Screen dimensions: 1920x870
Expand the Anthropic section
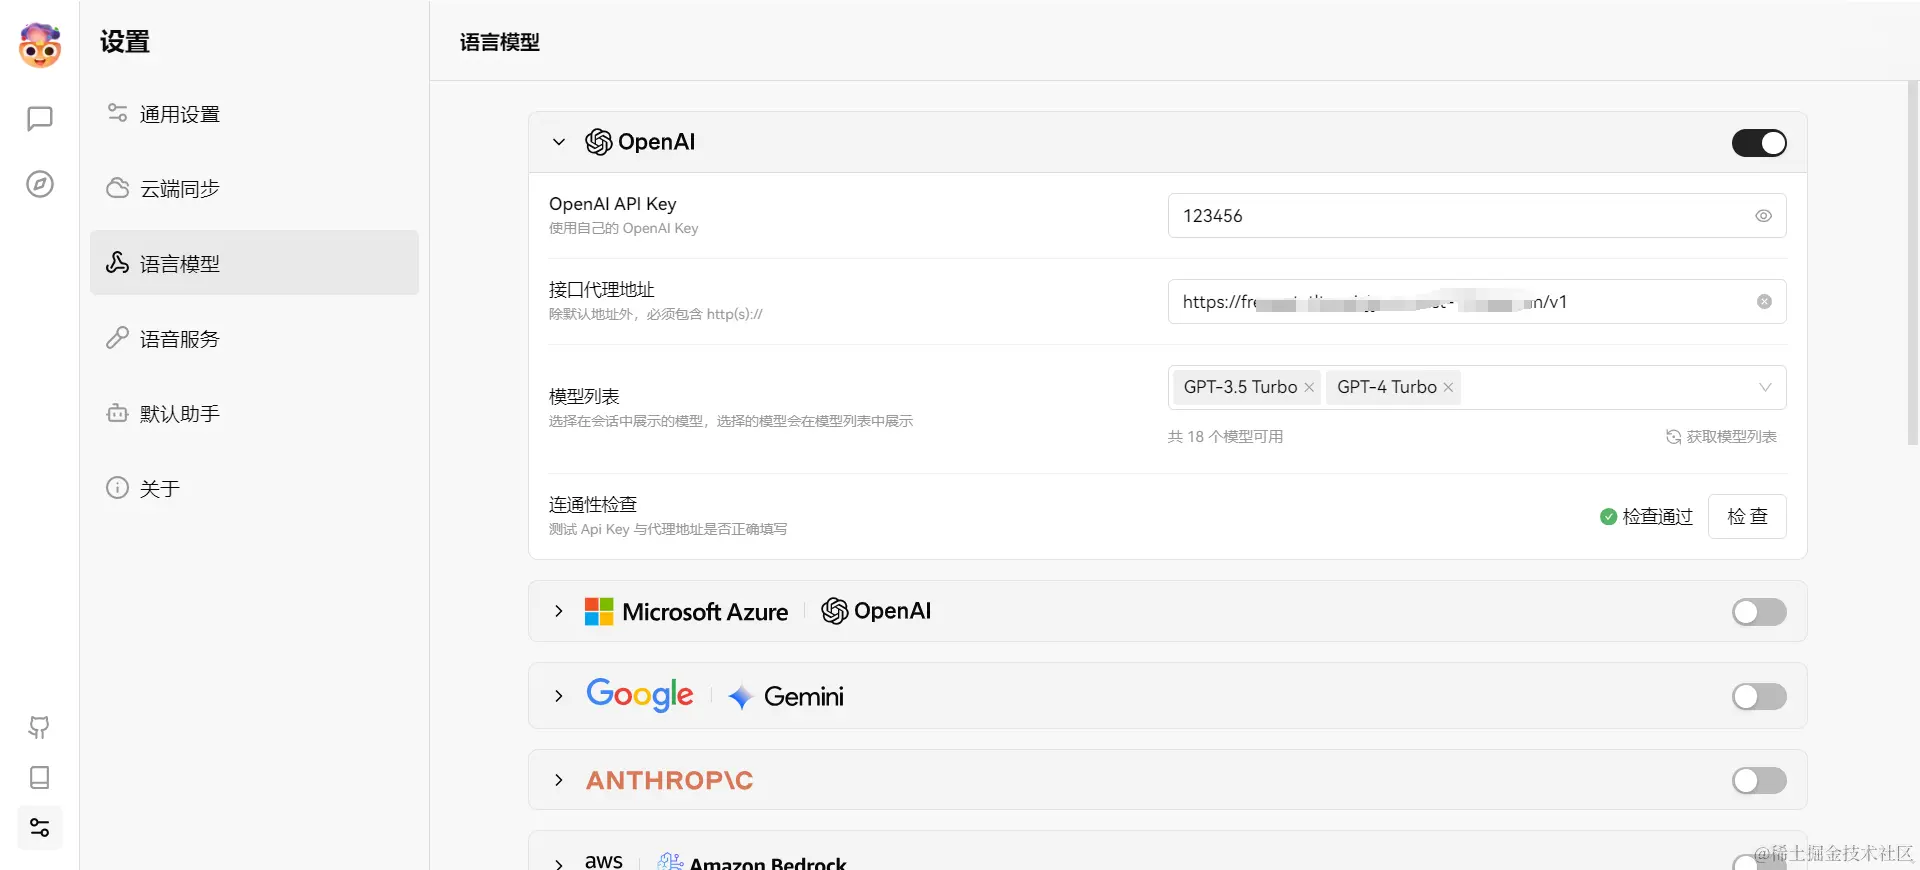[x=559, y=780]
